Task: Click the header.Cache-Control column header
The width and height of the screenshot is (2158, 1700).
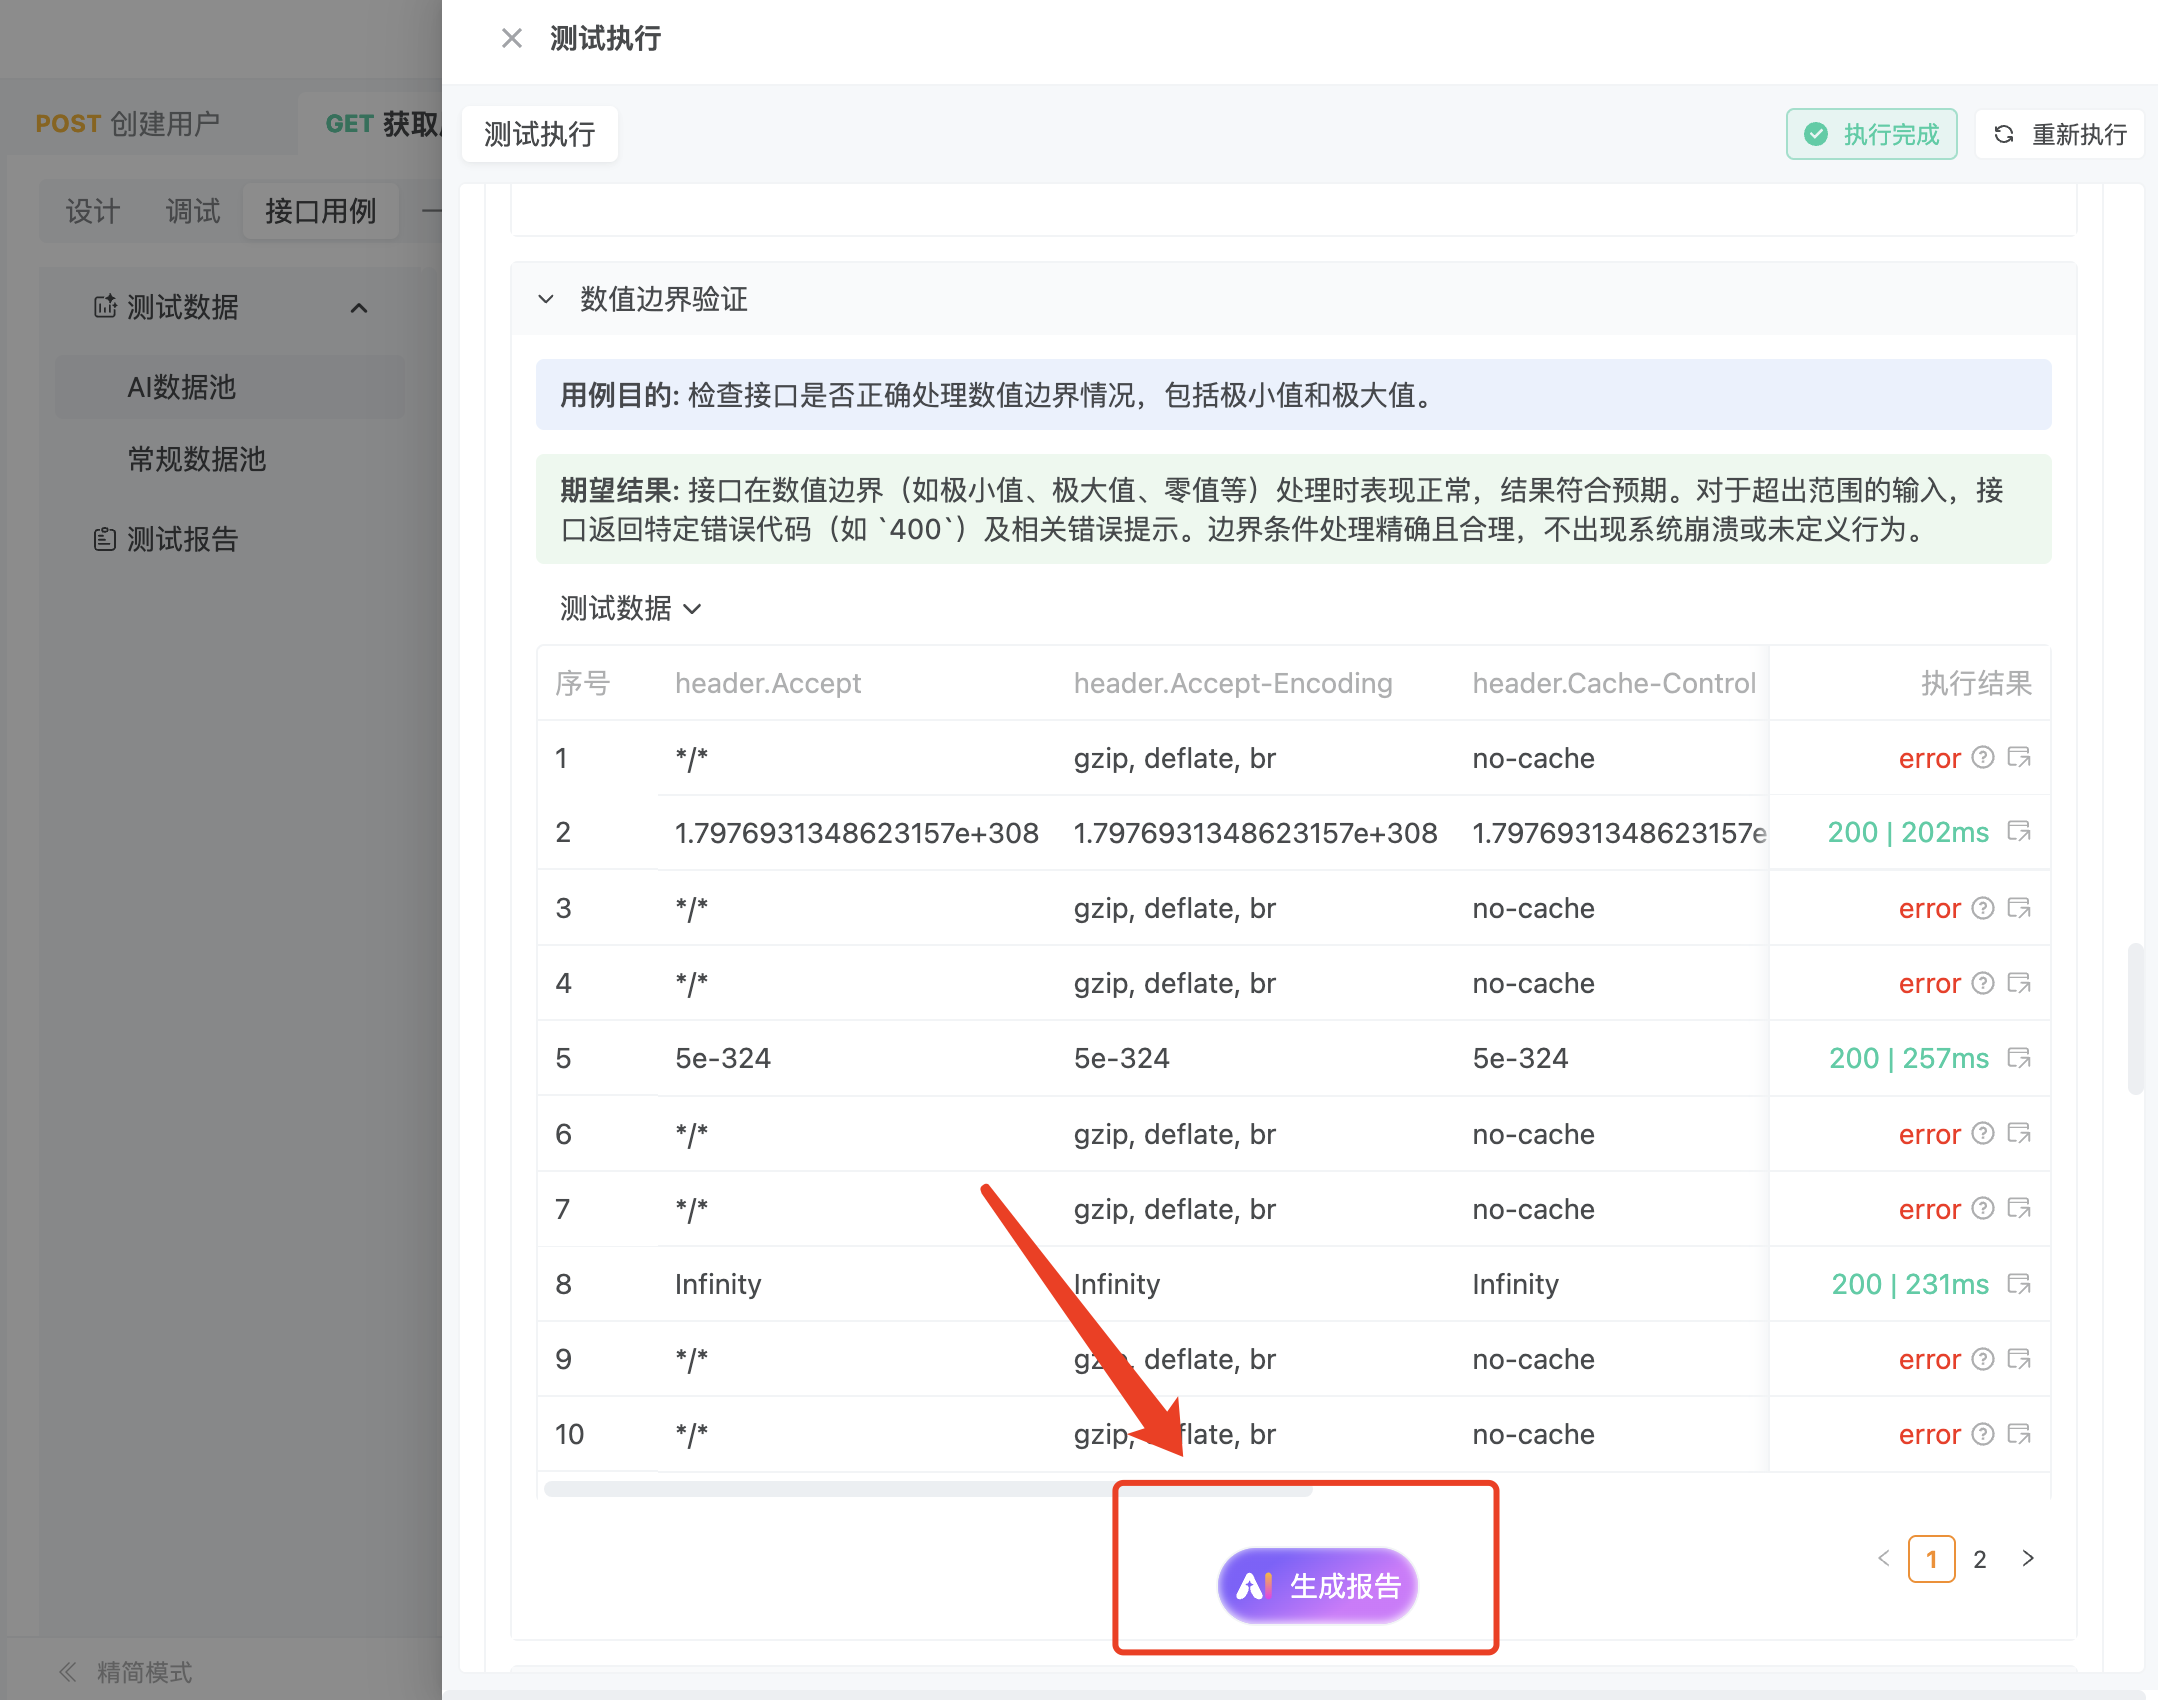Action: 1614,683
